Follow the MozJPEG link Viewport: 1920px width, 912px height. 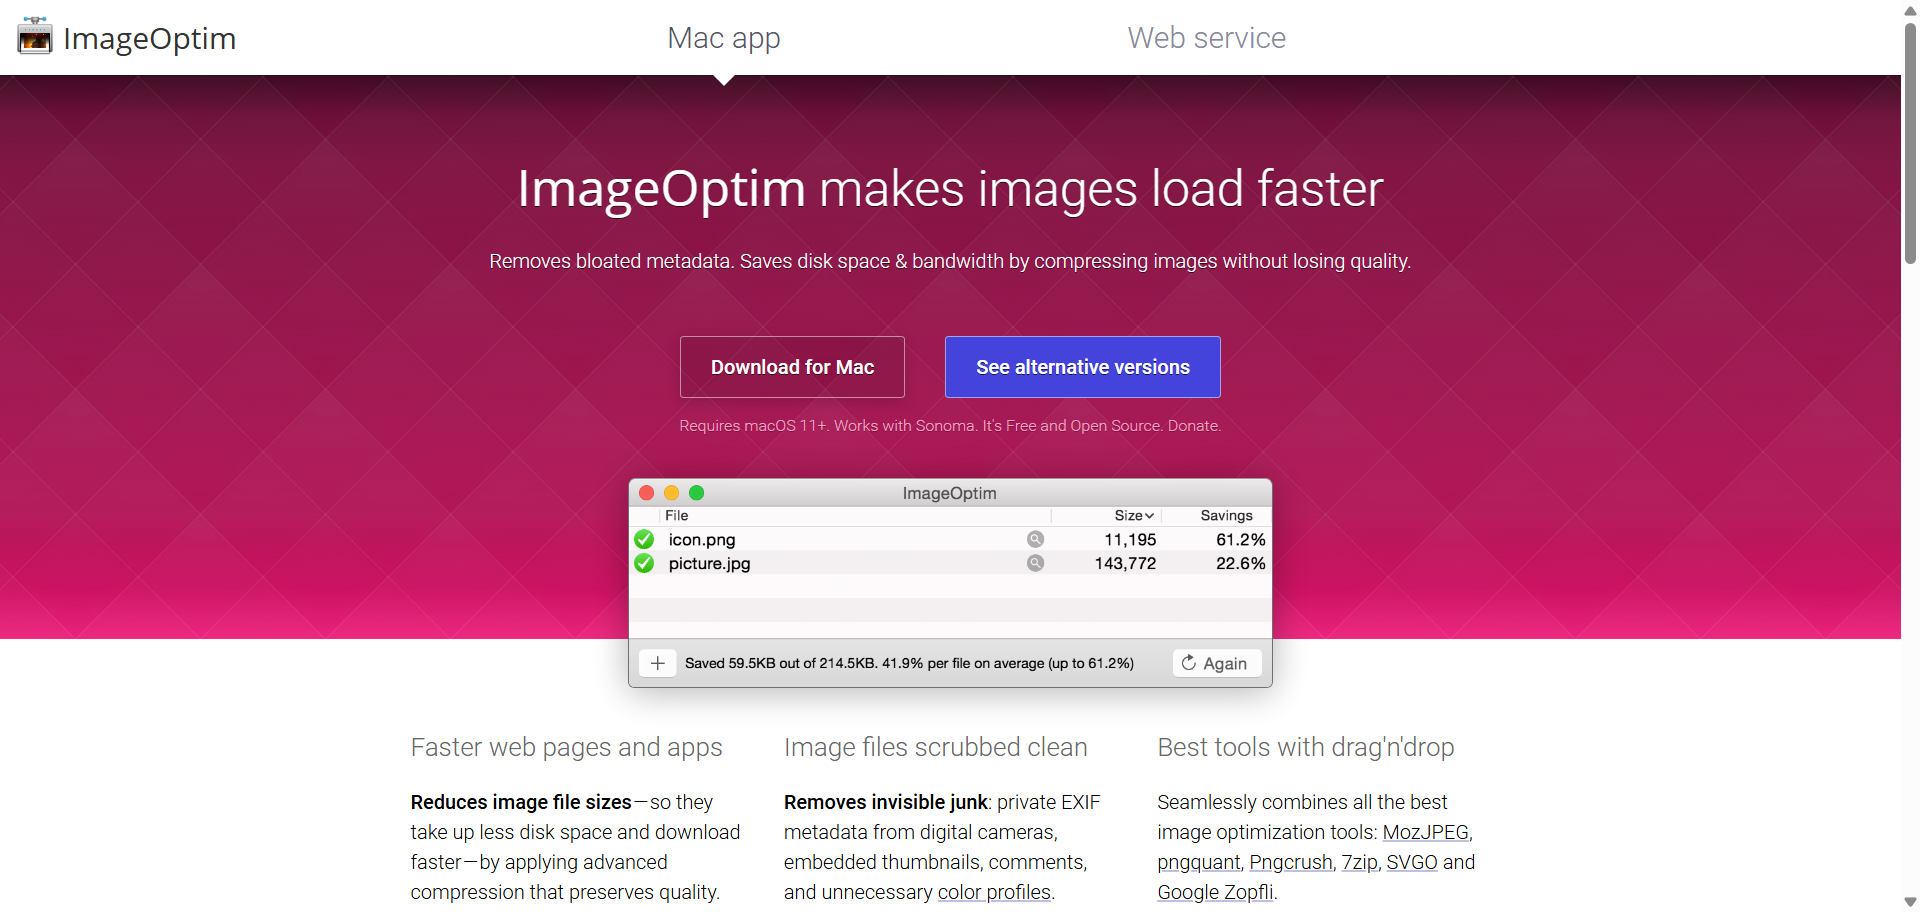point(1425,832)
